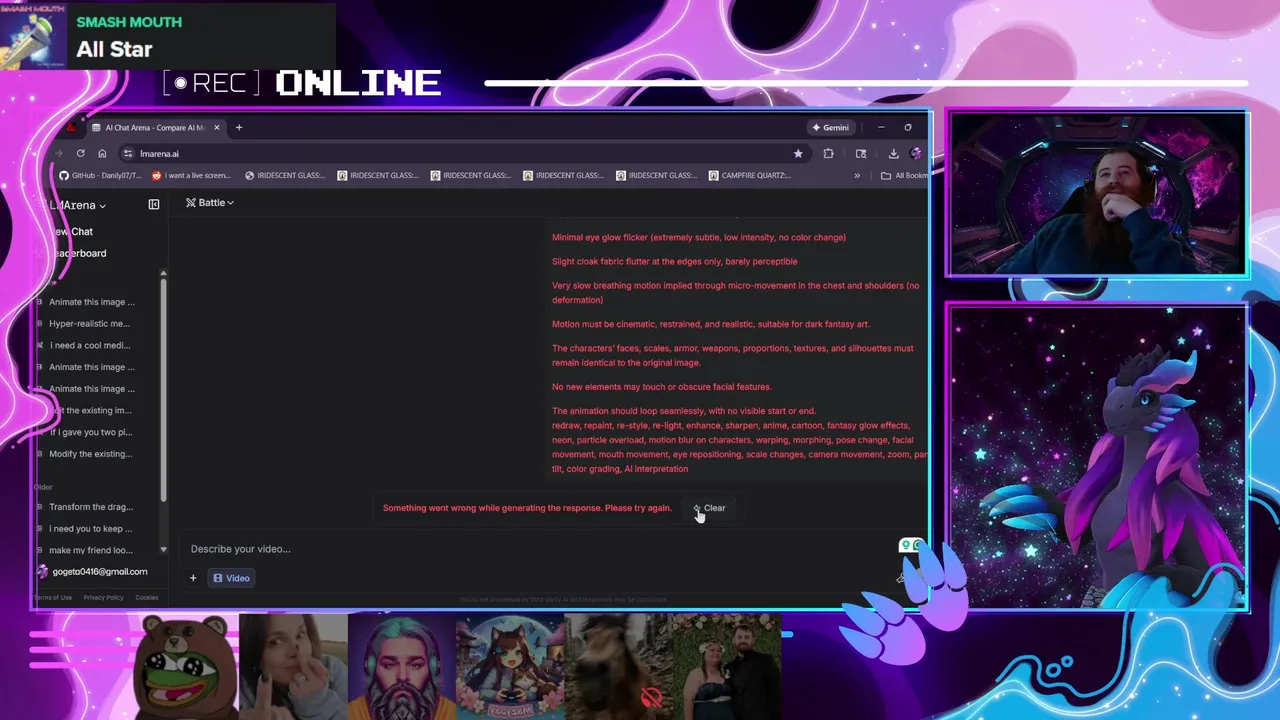
Task: Click the Pepe bear avatar in overlay
Action: point(185,665)
